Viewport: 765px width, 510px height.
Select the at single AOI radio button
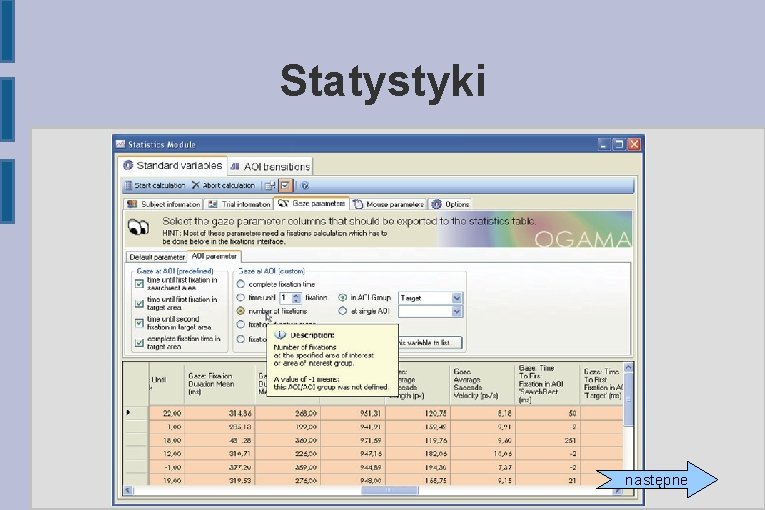342,310
